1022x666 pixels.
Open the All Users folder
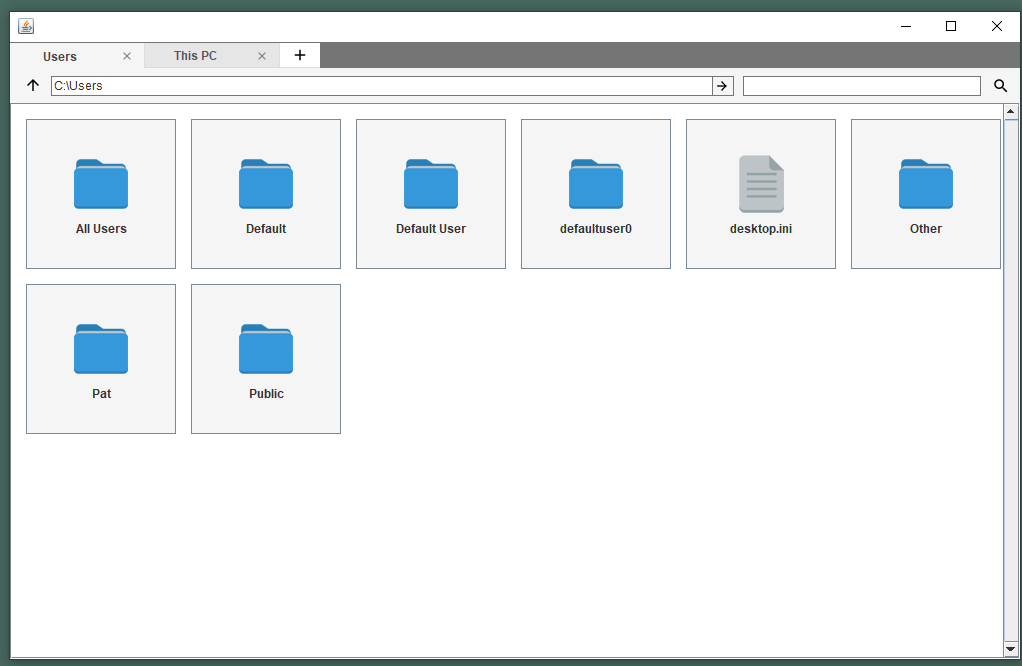click(x=100, y=193)
